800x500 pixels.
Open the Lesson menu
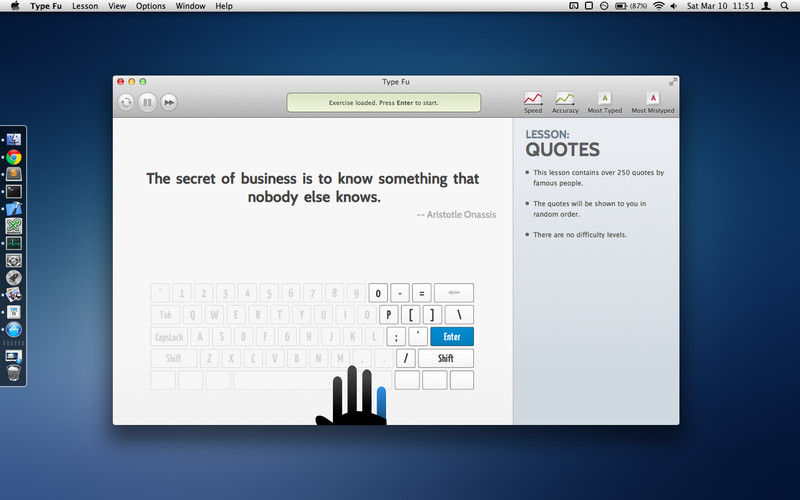85,6
